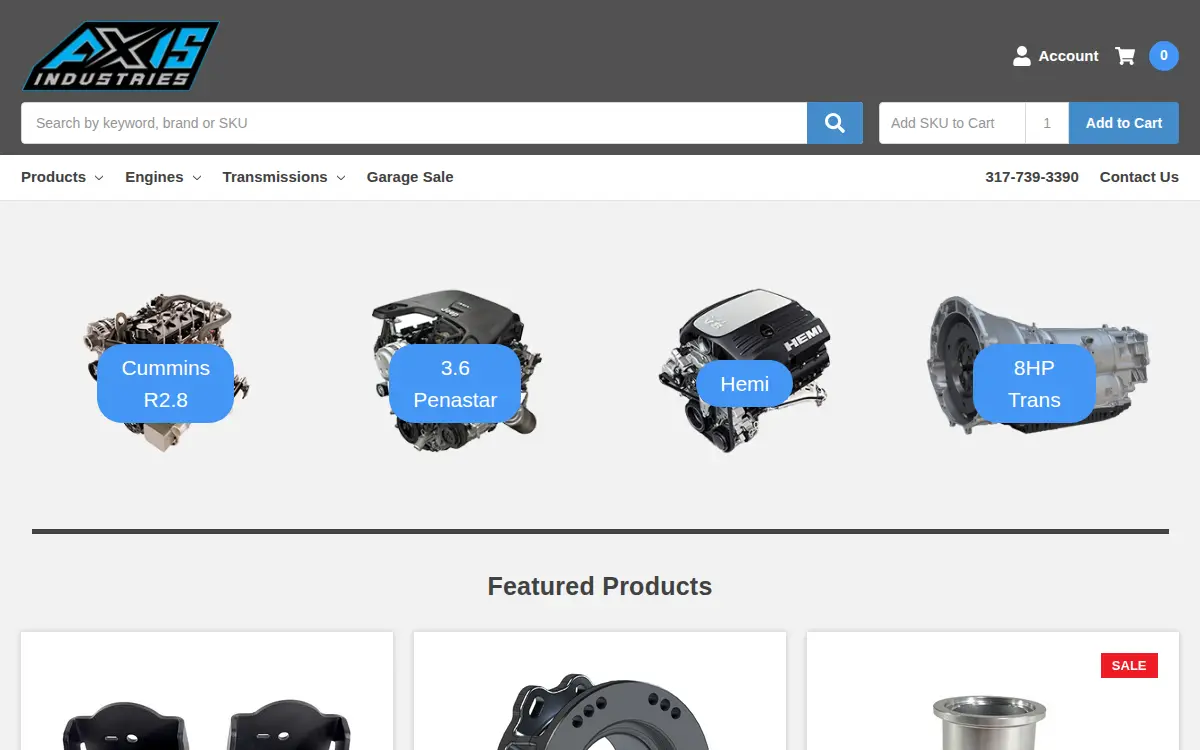
Task: Expand the Transmissions menu
Action: (x=284, y=177)
